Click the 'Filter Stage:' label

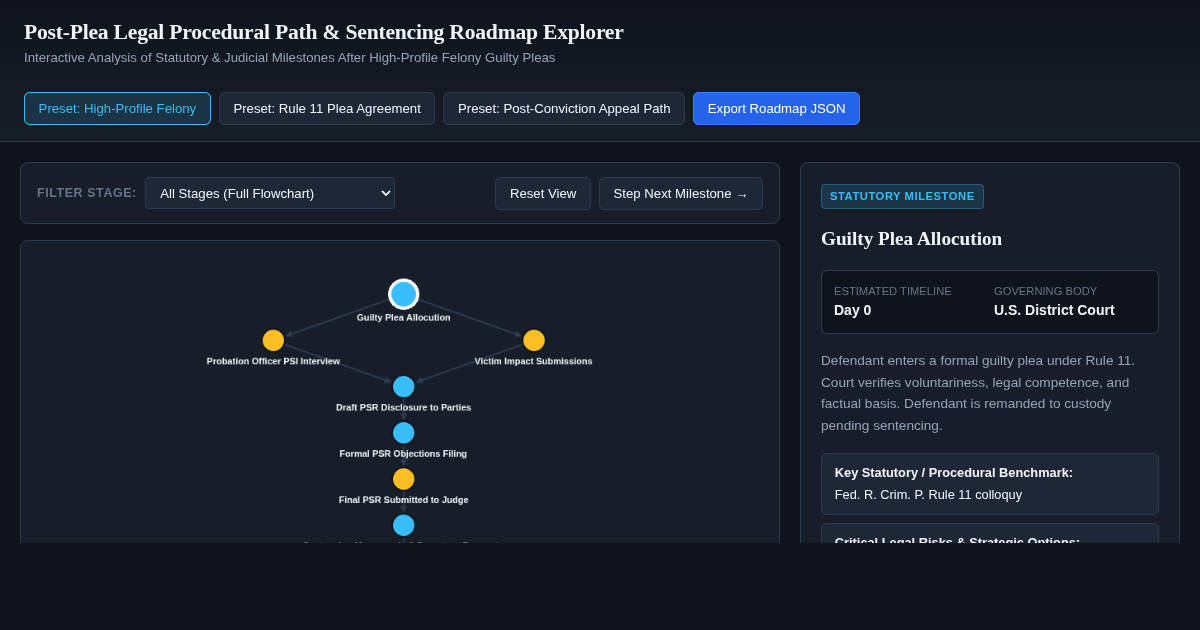click(x=87, y=193)
